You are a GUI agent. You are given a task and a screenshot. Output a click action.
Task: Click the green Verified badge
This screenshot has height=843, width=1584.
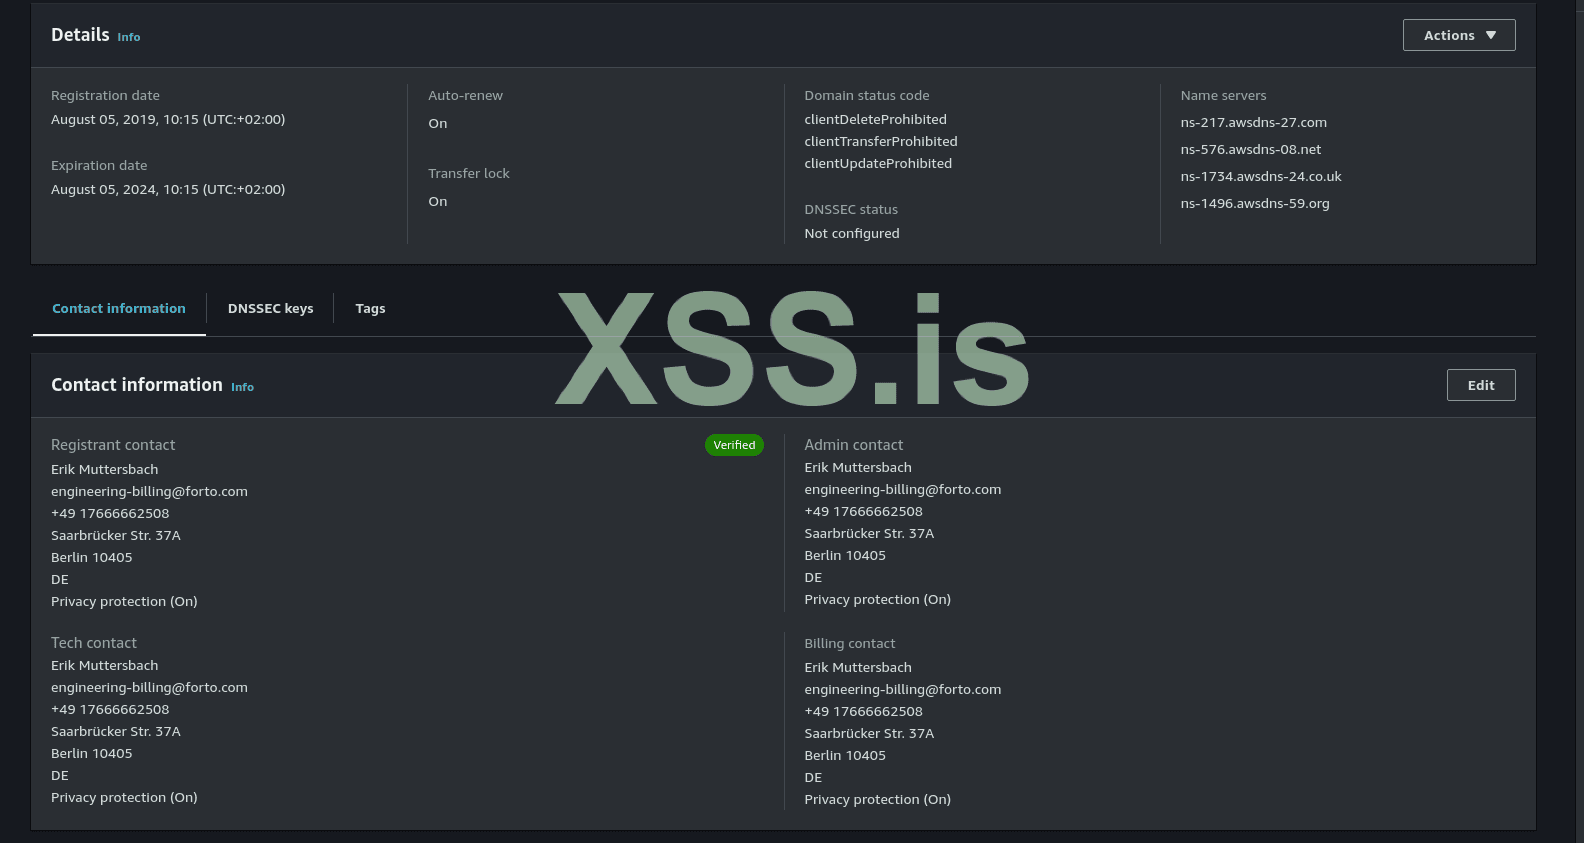tap(734, 445)
